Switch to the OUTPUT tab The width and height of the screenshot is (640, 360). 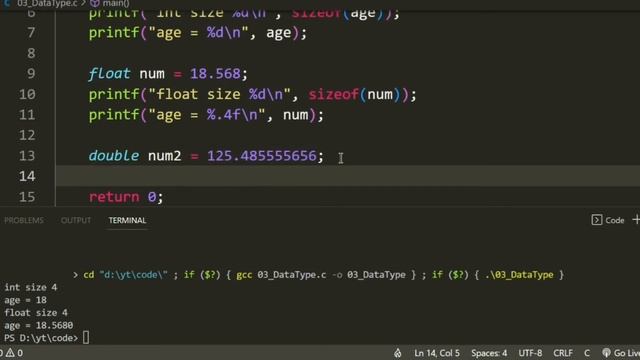click(76, 220)
